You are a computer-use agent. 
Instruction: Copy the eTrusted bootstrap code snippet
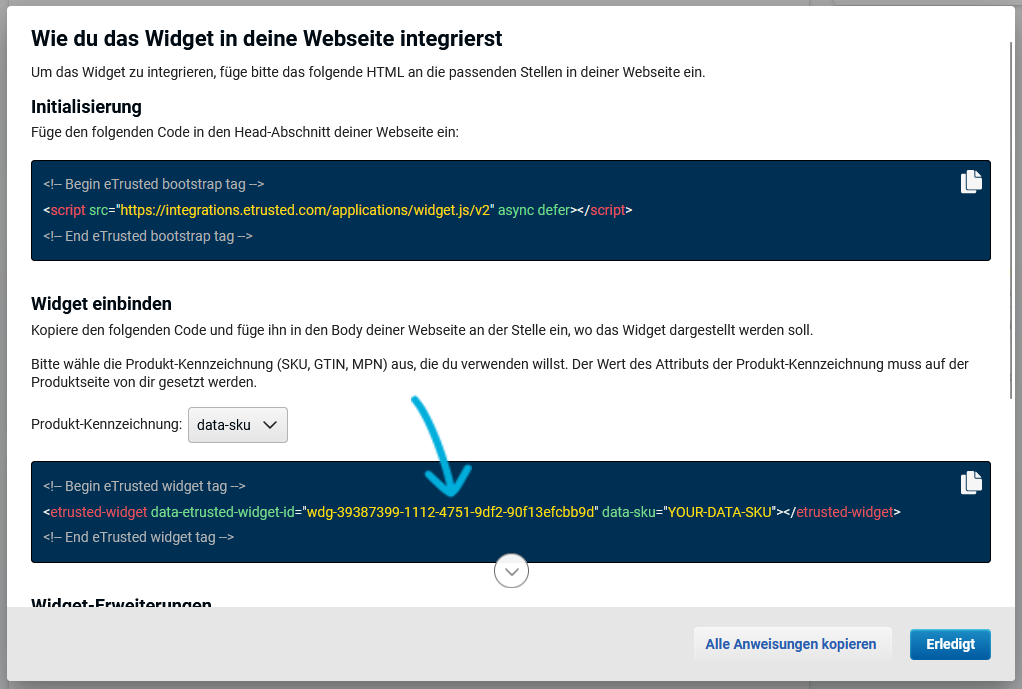[971, 182]
